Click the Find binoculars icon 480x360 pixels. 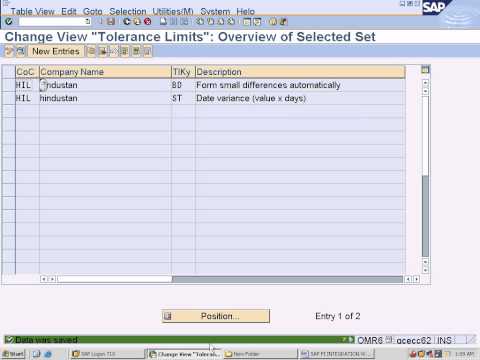174,22
